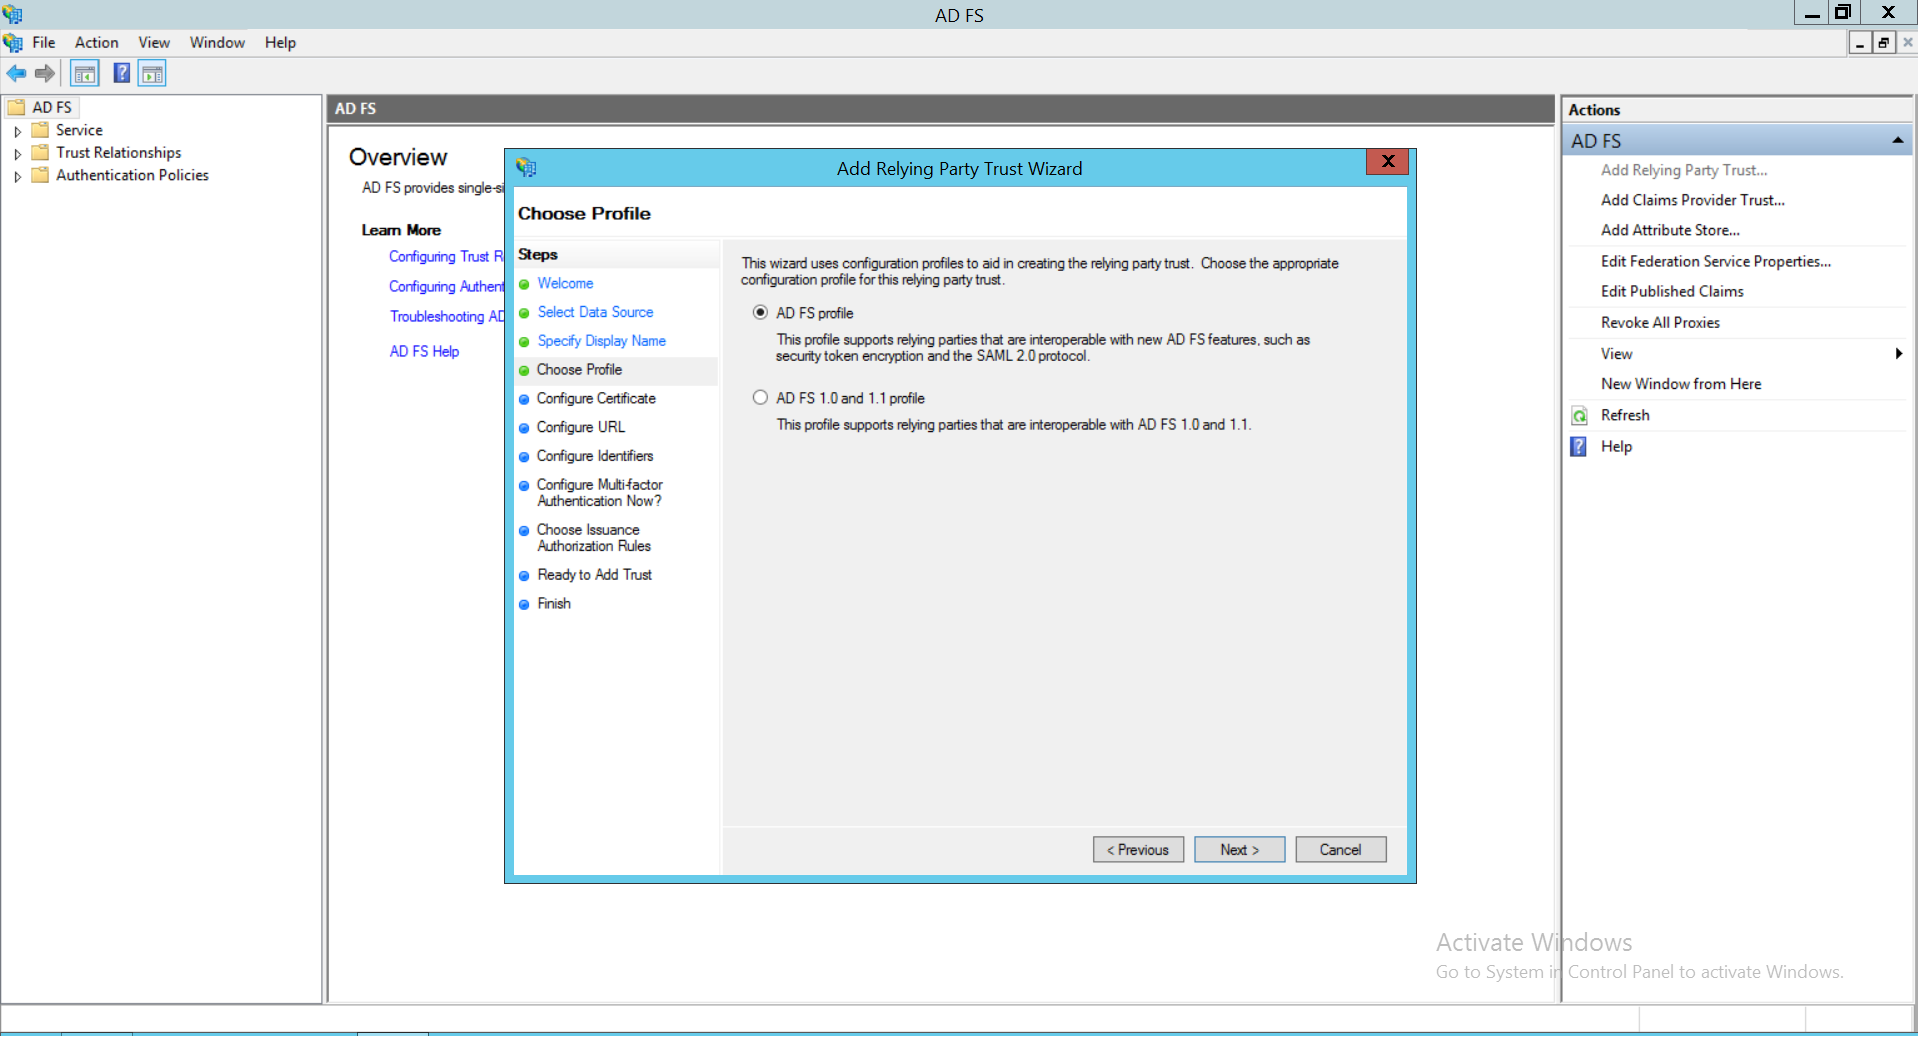This screenshot has width=1918, height=1038.
Task: Click the Help question-mark toolbar icon
Action: click(x=122, y=73)
